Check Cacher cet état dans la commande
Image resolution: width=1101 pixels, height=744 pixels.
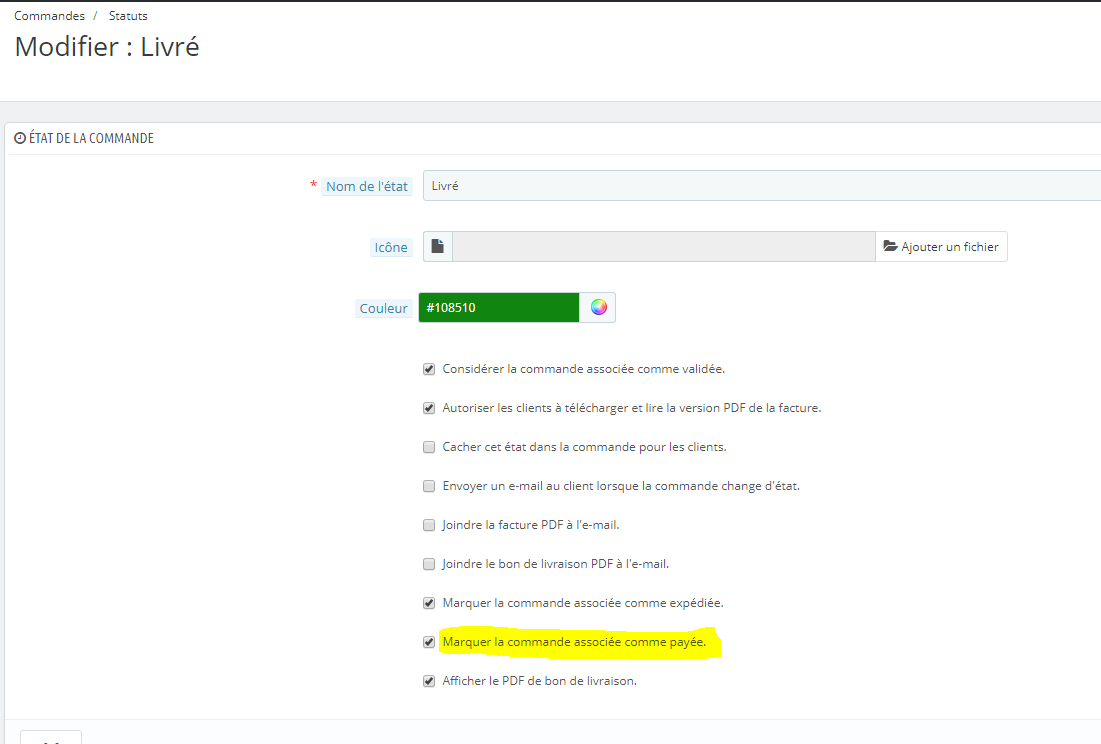(x=429, y=447)
